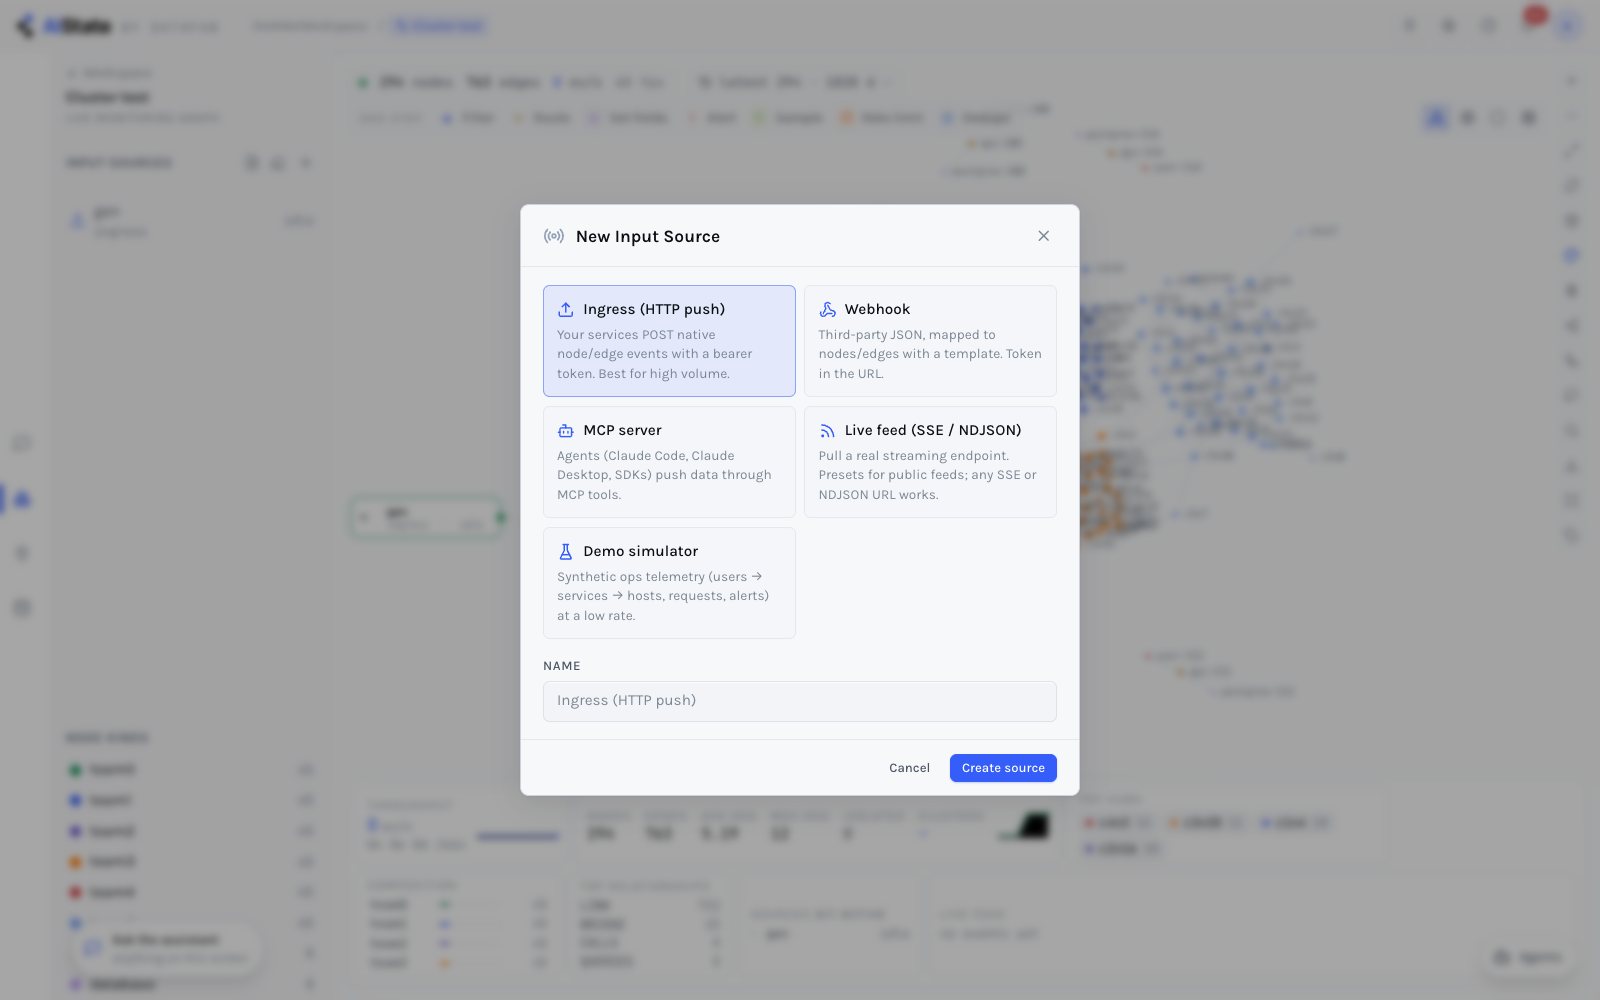Click the "New Input Source" dialog title

648,237
